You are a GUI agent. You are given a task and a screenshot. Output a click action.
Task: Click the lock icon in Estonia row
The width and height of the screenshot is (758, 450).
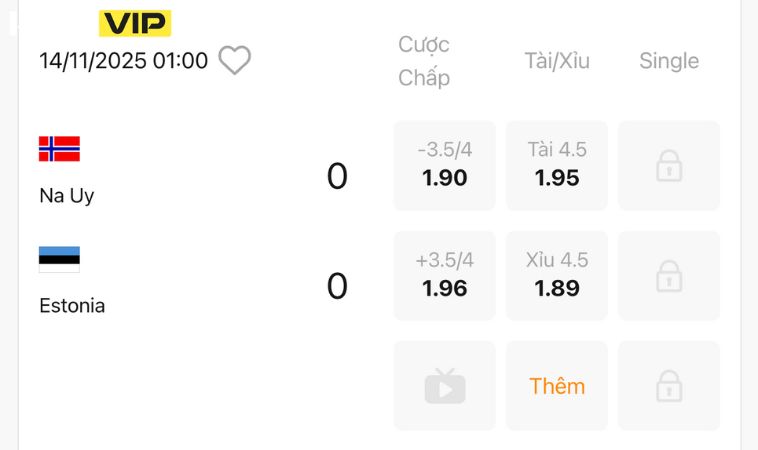click(668, 276)
